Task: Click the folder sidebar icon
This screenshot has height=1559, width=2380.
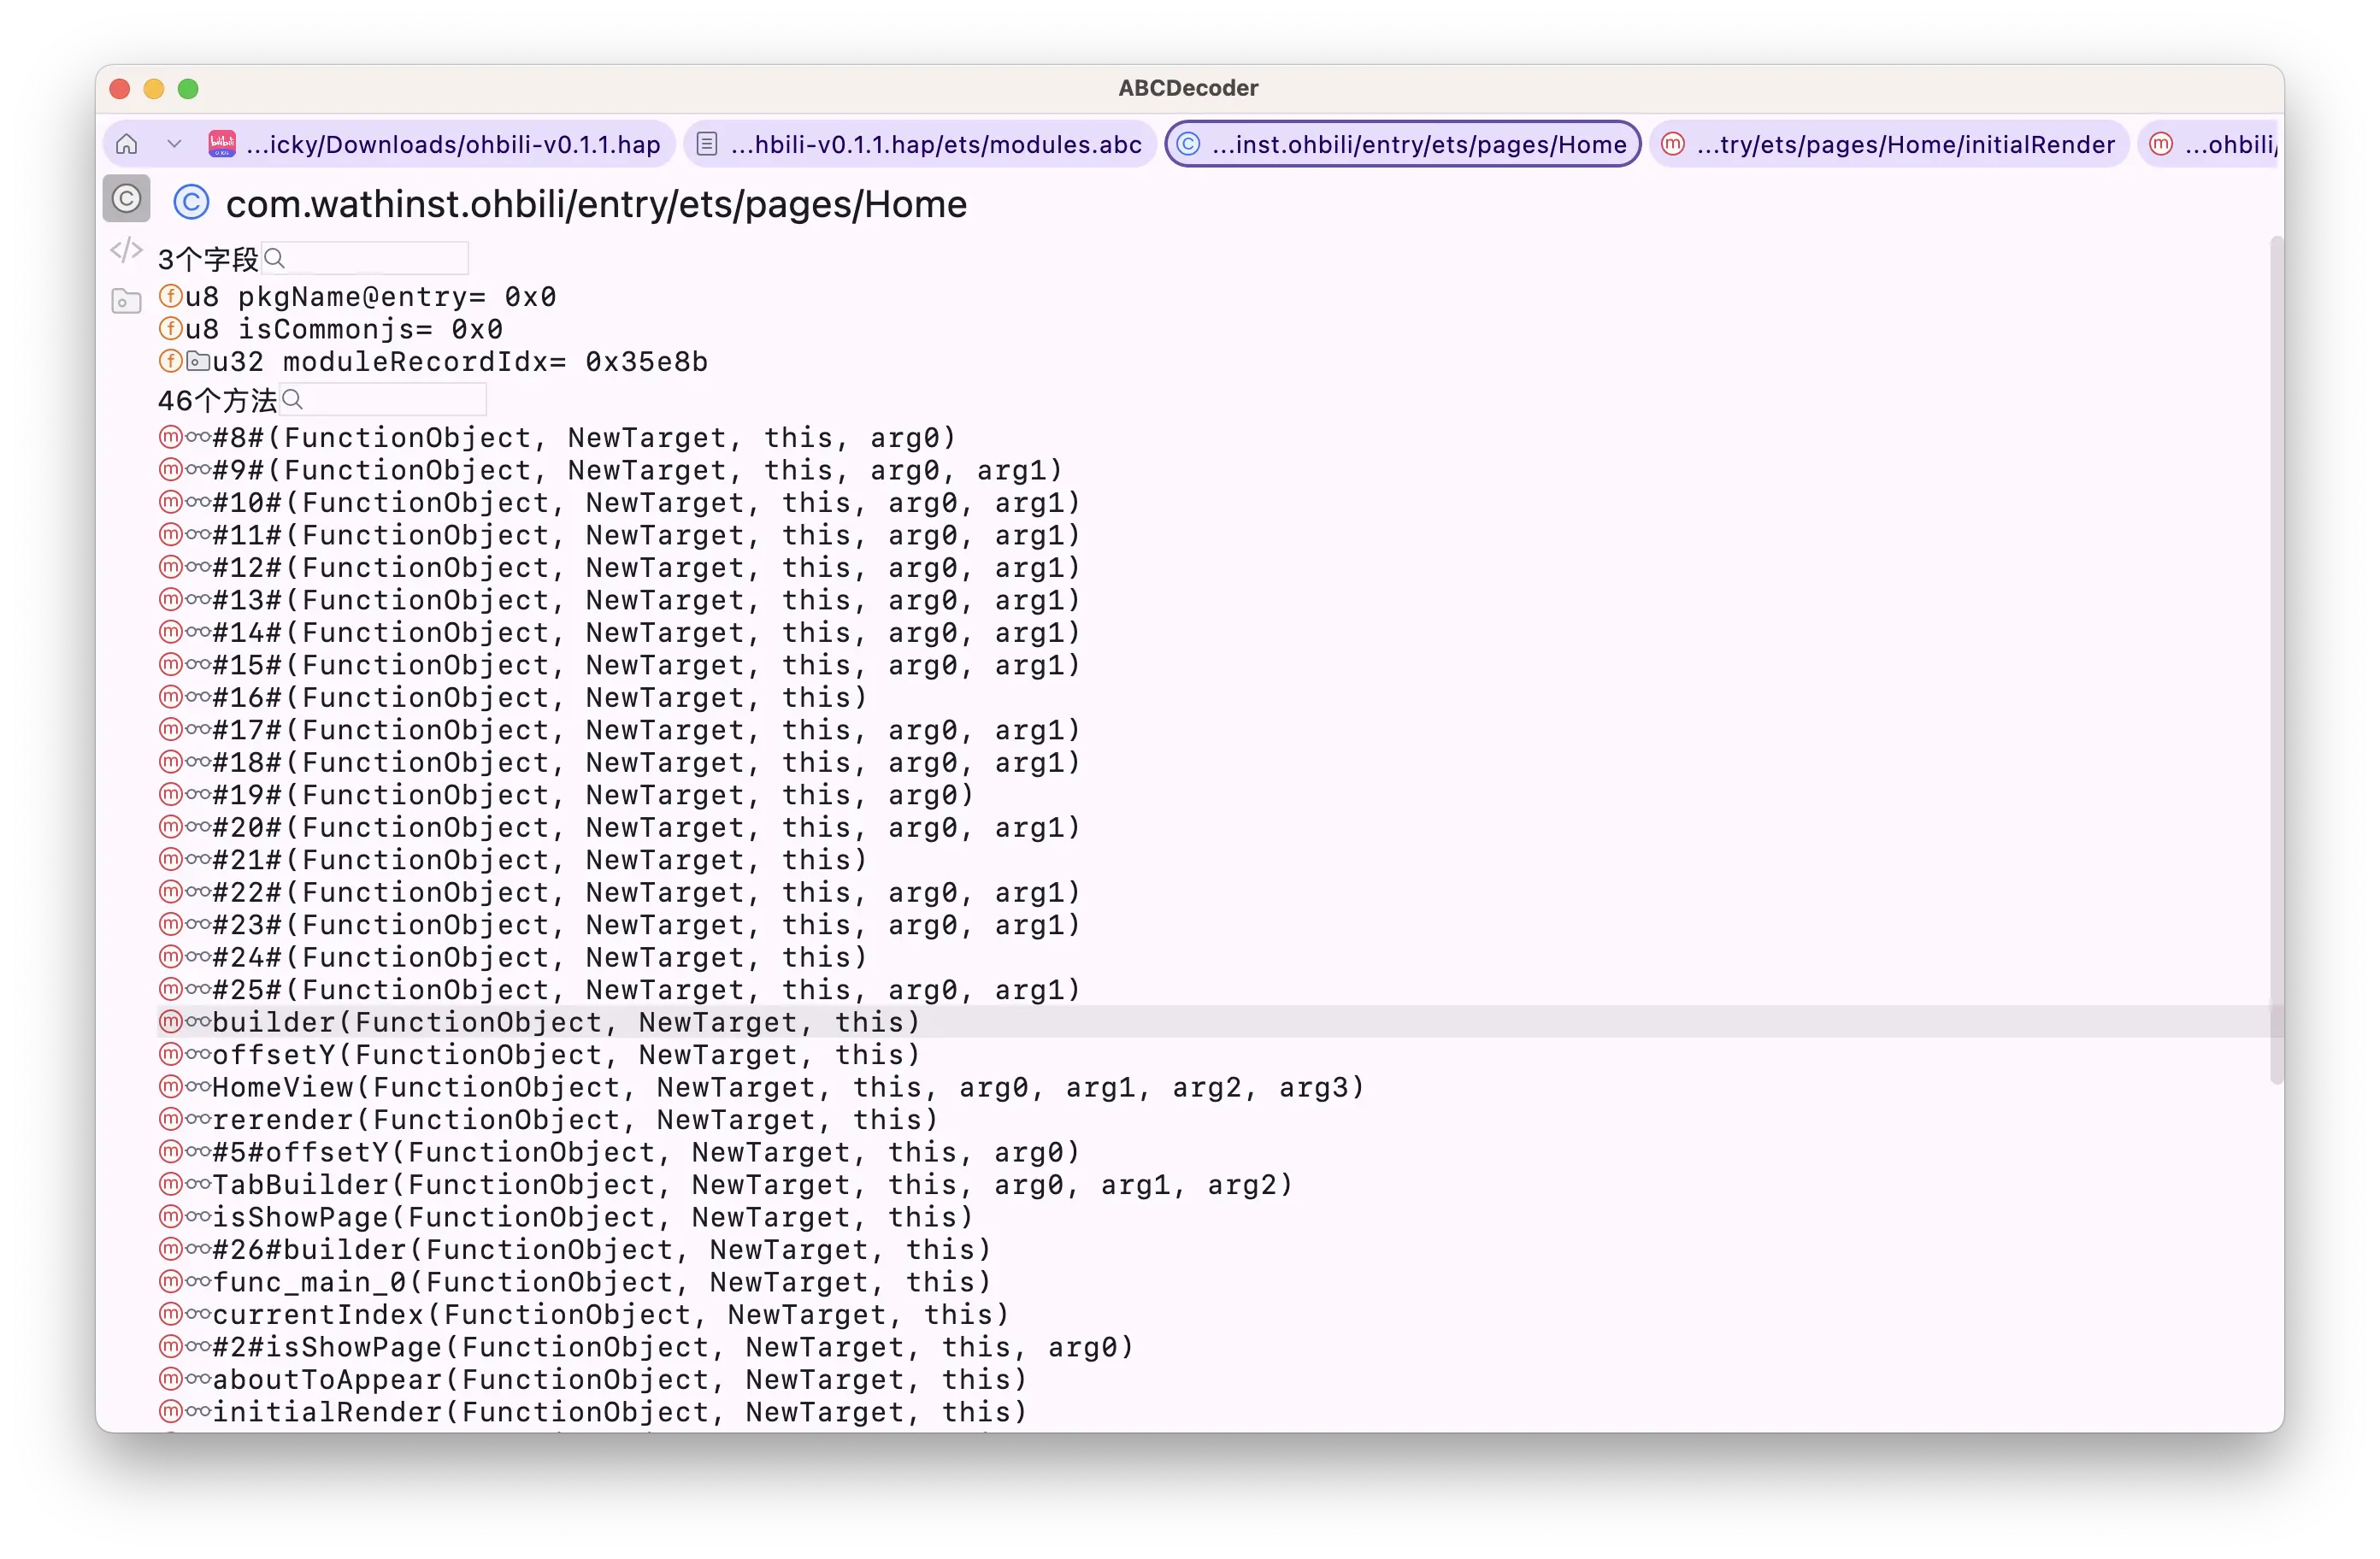Action: [x=126, y=301]
